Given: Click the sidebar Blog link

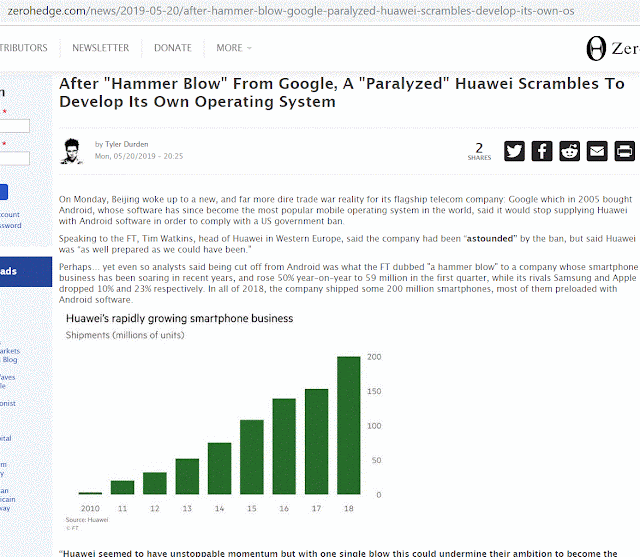Looking at the screenshot, I should click(x=10, y=359).
